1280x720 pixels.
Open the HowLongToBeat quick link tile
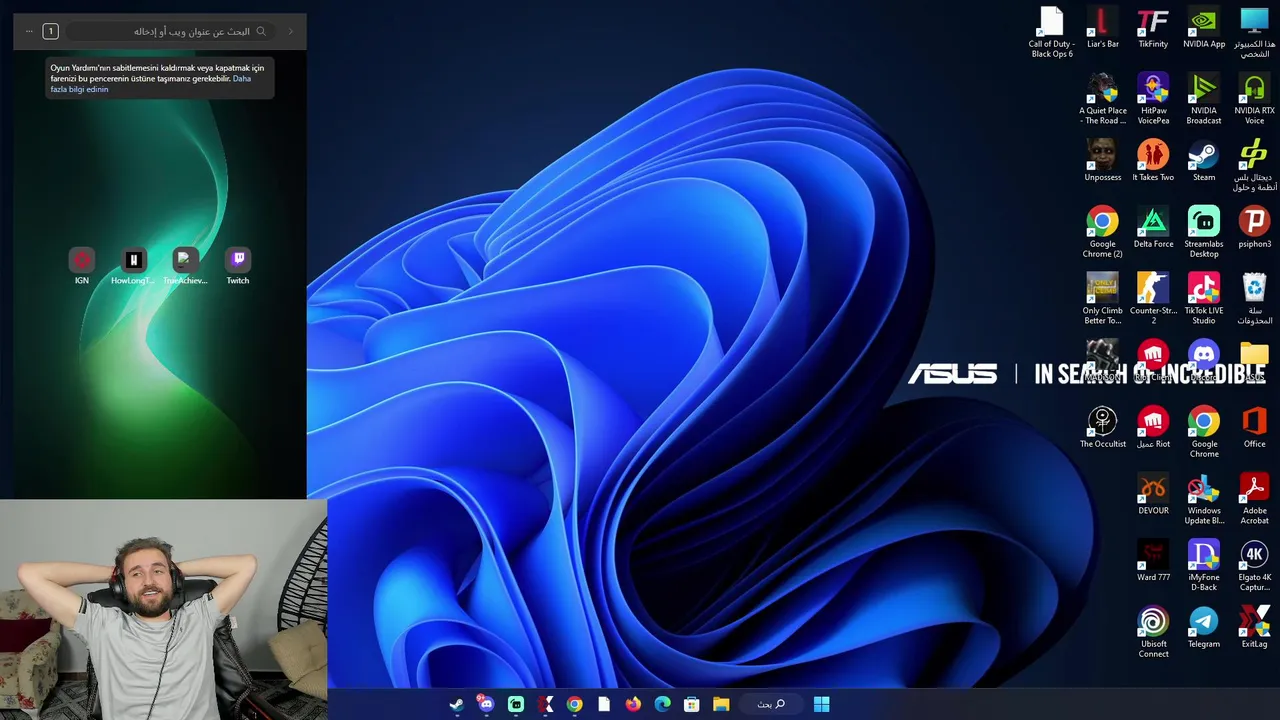click(133, 266)
